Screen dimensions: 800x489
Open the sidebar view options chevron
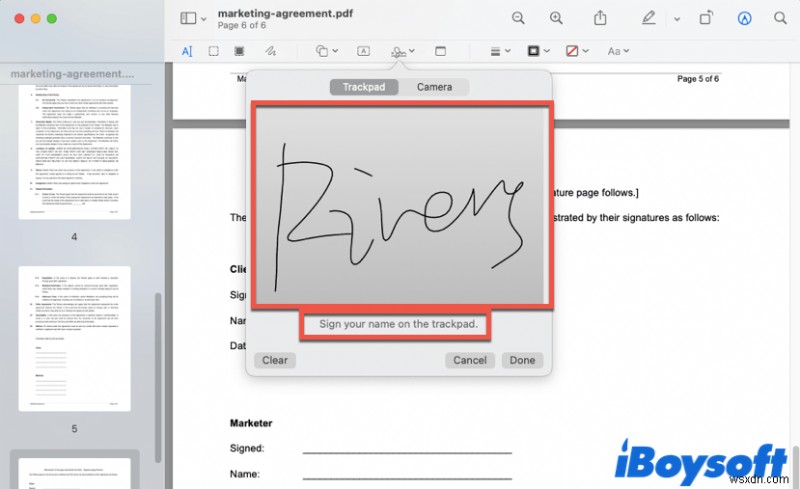[x=204, y=19]
